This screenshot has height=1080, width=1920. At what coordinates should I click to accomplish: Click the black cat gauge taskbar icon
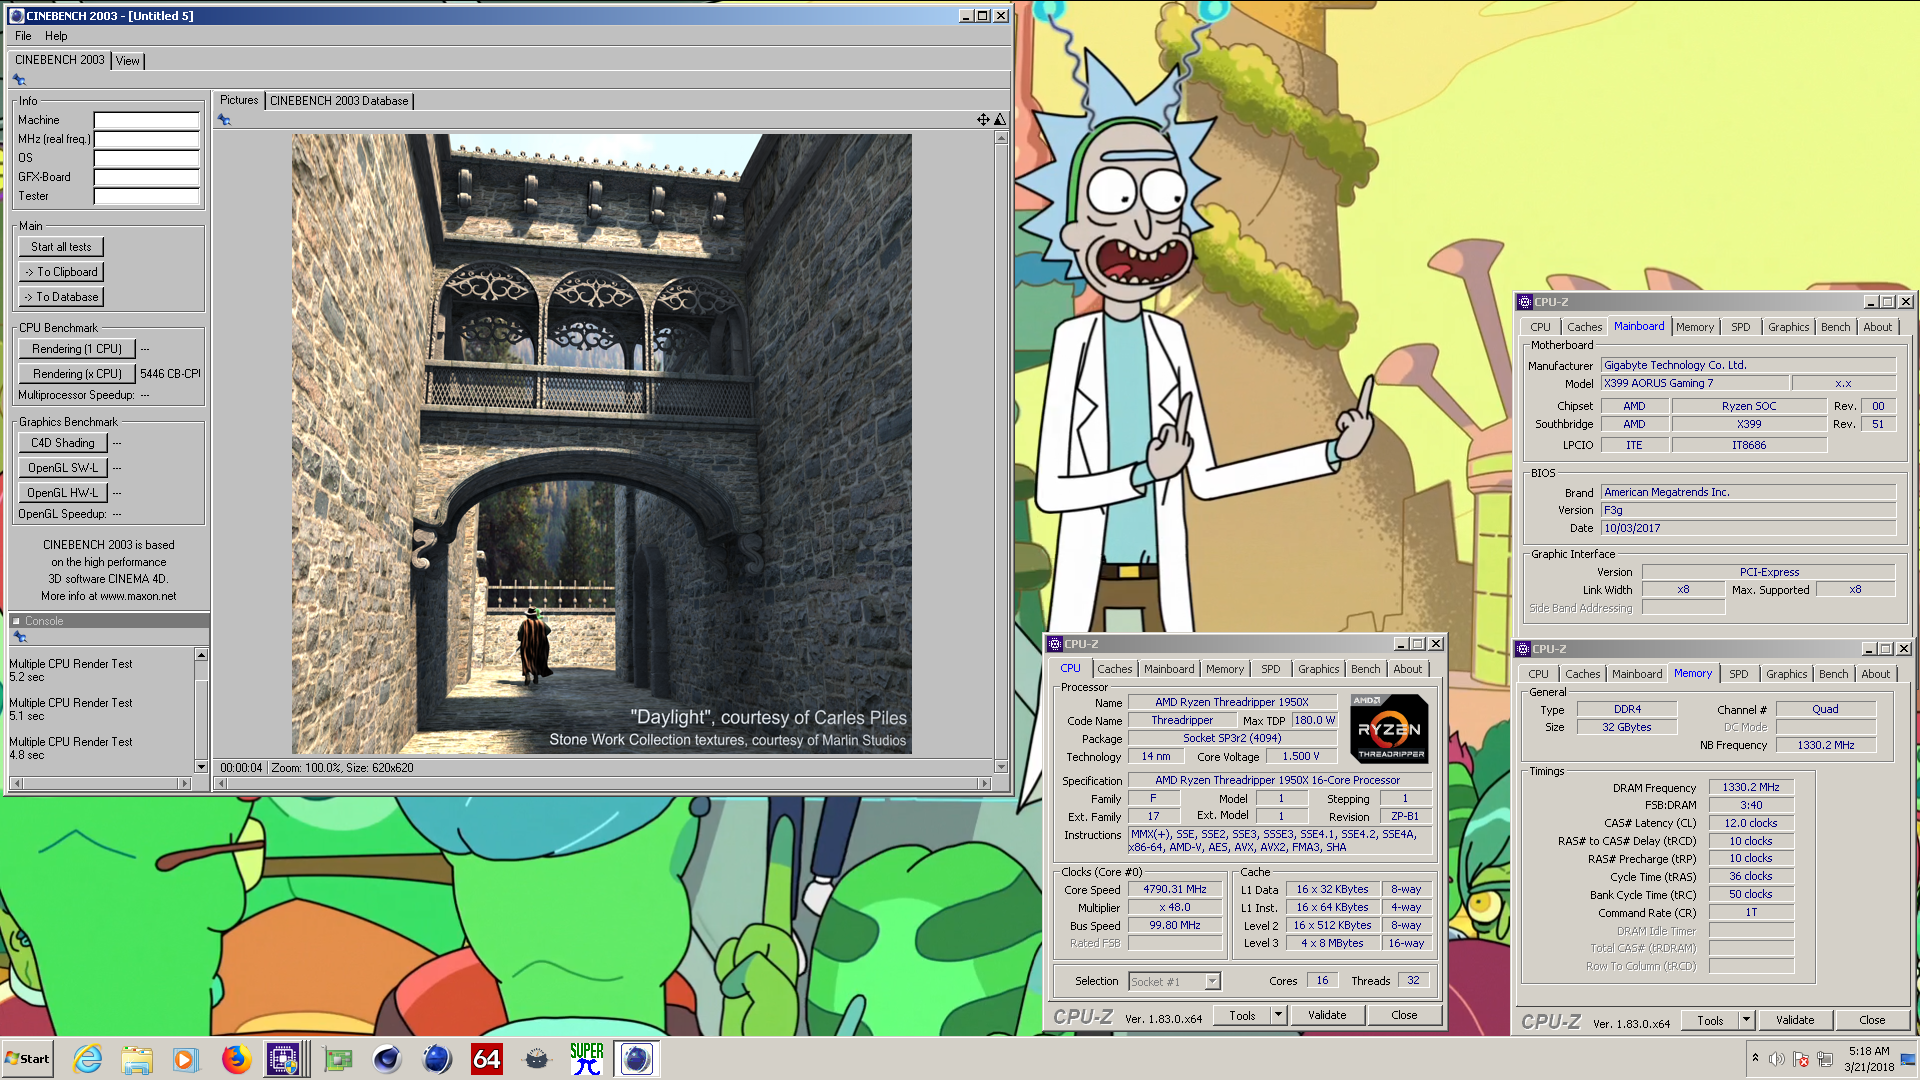(x=537, y=1059)
